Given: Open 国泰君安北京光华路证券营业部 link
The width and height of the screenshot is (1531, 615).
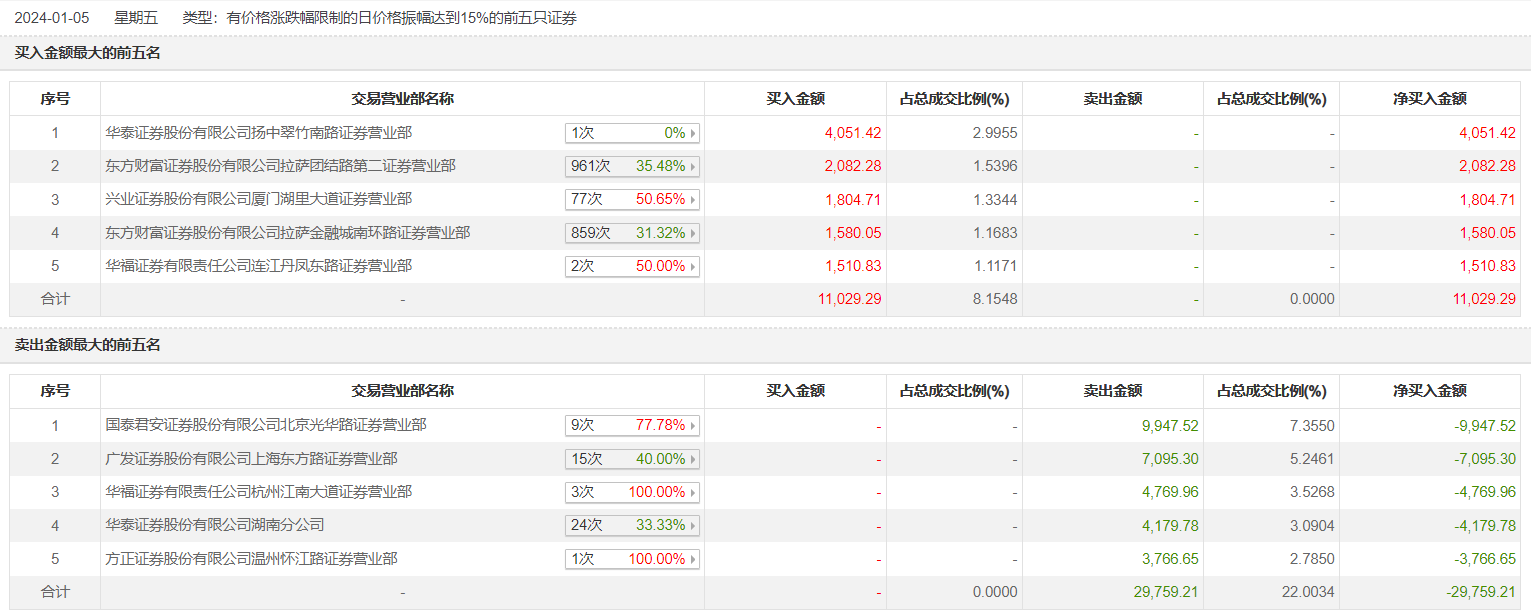Looking at the screenshot, I should 266,425.
